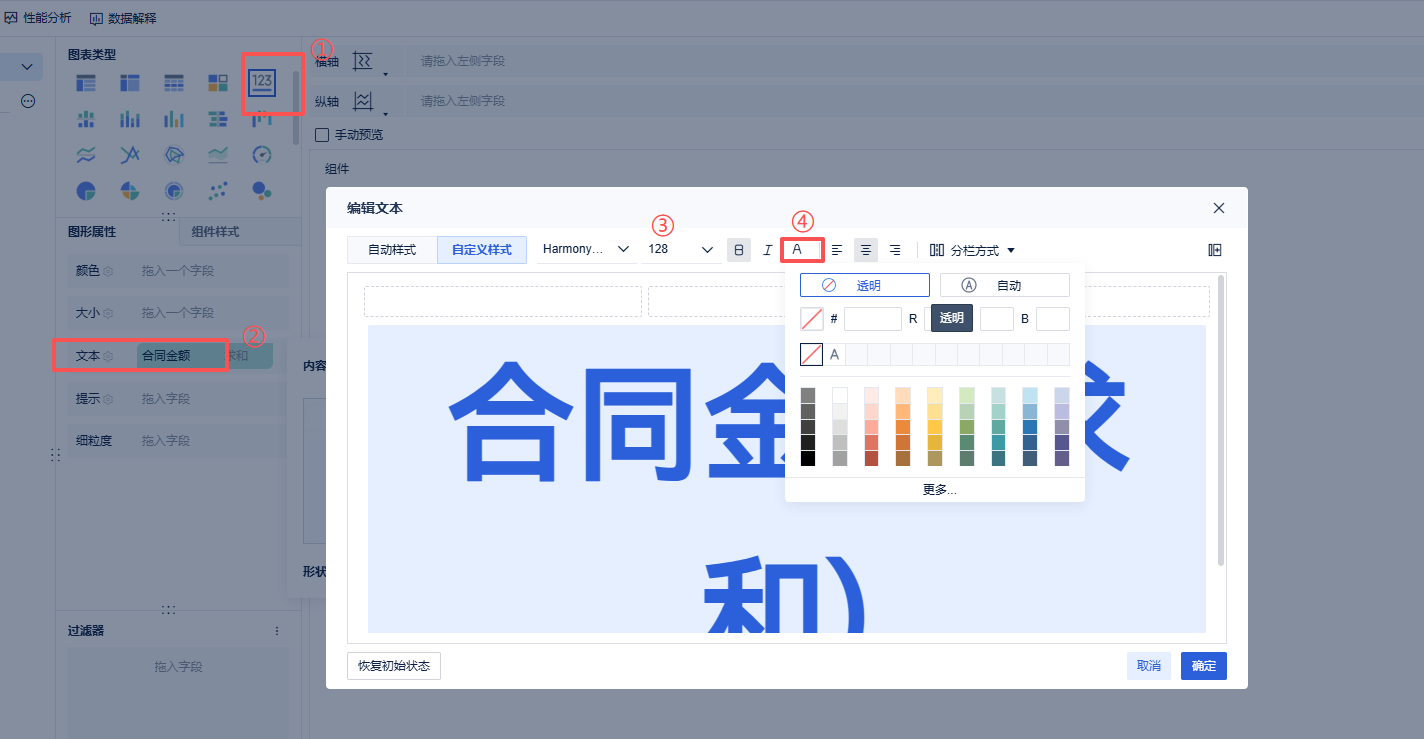Select the slashed swatch in recent colors row
Viewport: 1424px width, 739px height.
811,354
